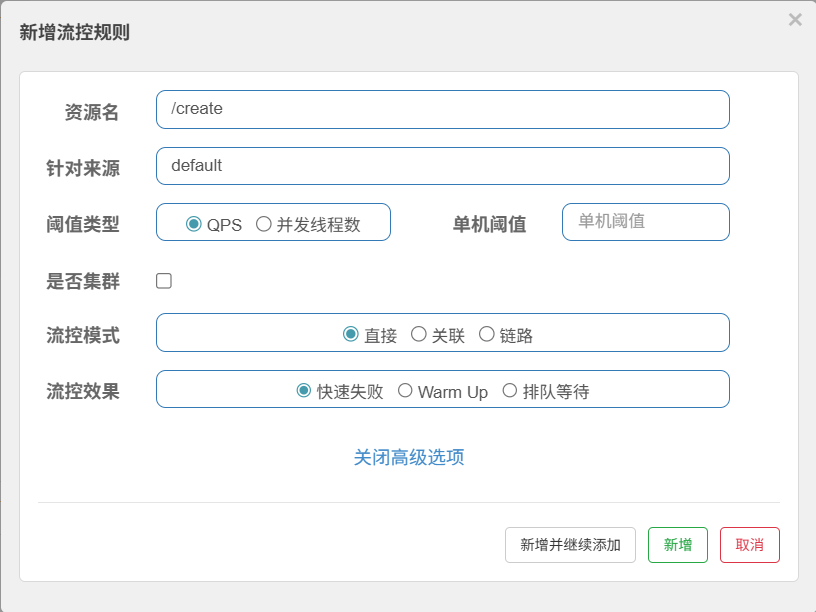Choose 并发线程数 as threshold type
The width and height of the screenshot is (816, 612).
coord(264,224)
